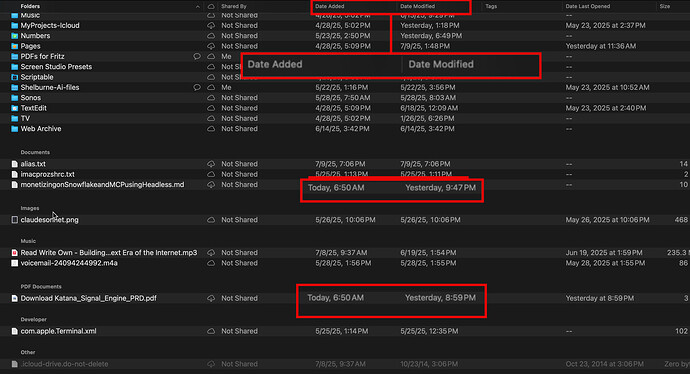Image resolution: width=690 pixels, height=374 pixels.
Task: Click 'May 26, 2025 at 10:06 PM' for claudesonnet.png
Action: 607,220
